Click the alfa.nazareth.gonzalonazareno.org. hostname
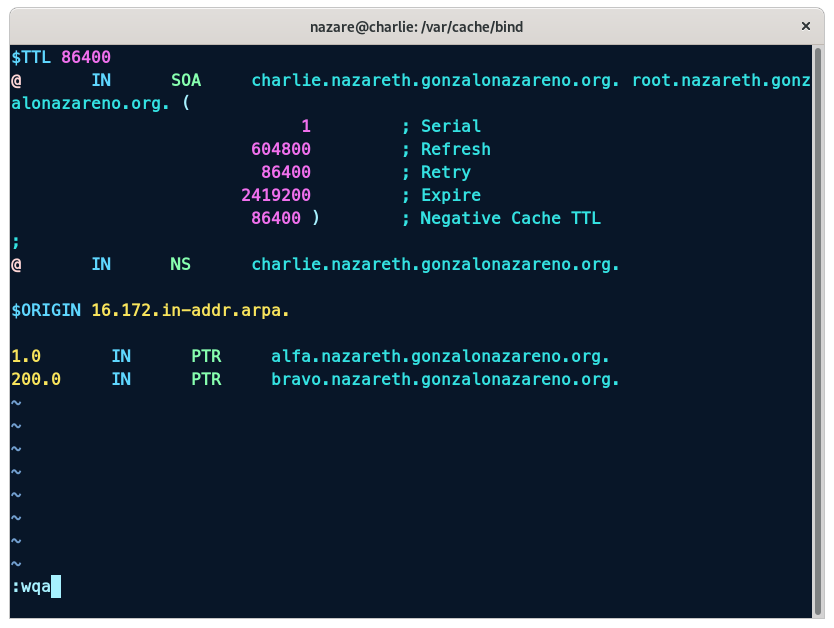 441,356
